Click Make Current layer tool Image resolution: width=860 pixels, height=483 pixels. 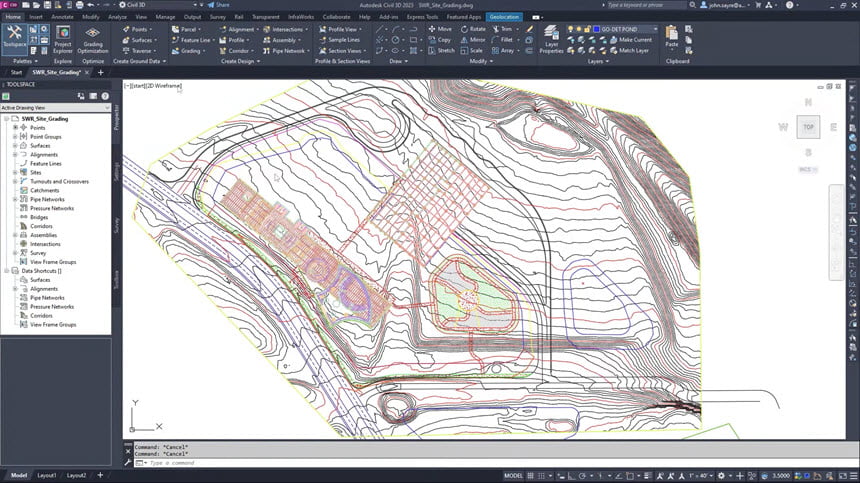pos(630,40)
